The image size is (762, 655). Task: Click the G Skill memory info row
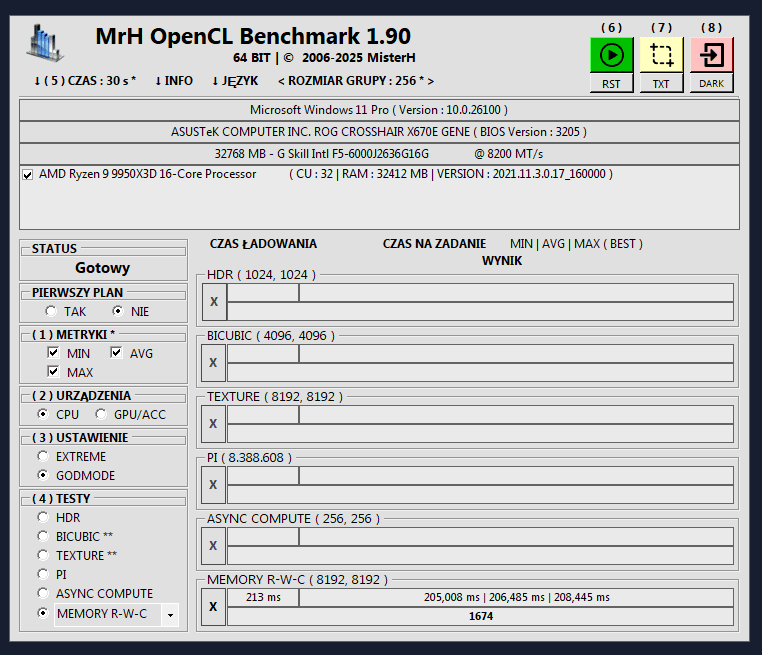point(379,154)
